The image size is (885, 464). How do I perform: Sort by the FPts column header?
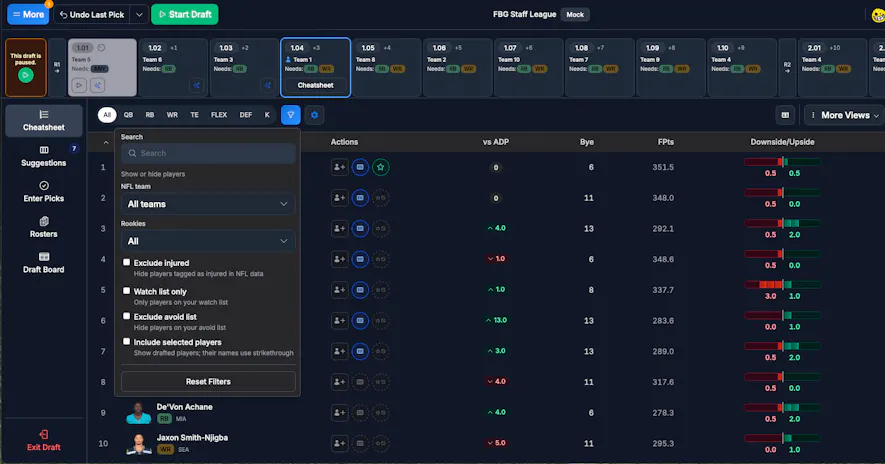point(665,142)
